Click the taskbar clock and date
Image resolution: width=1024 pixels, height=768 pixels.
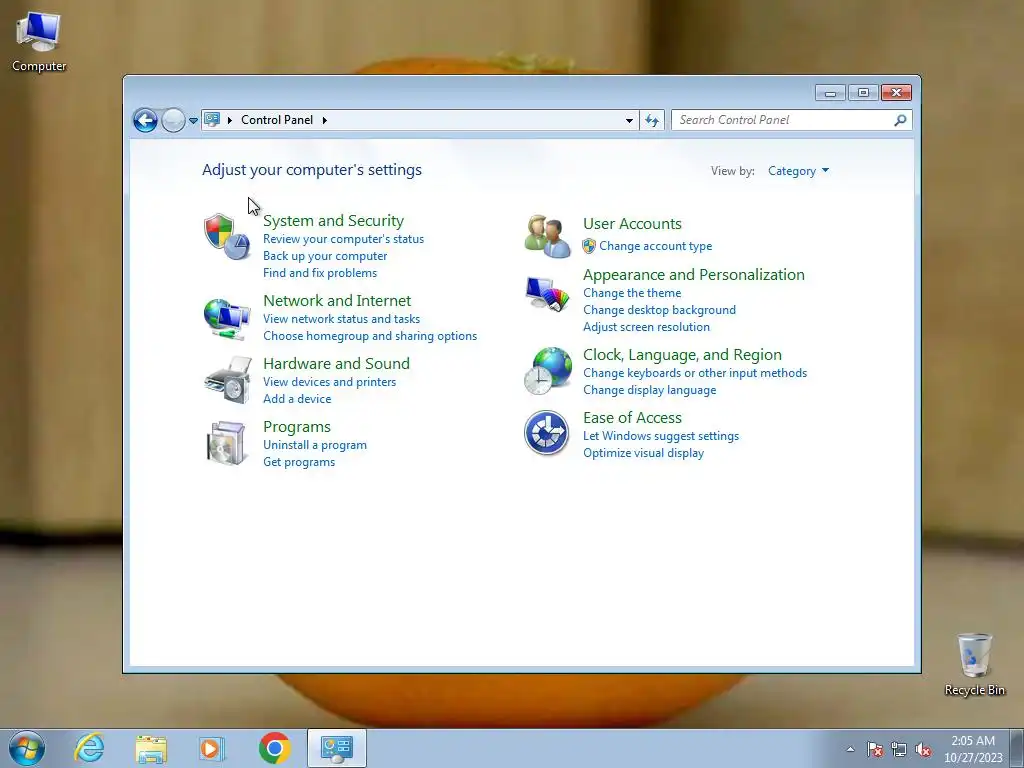(973, 749)
